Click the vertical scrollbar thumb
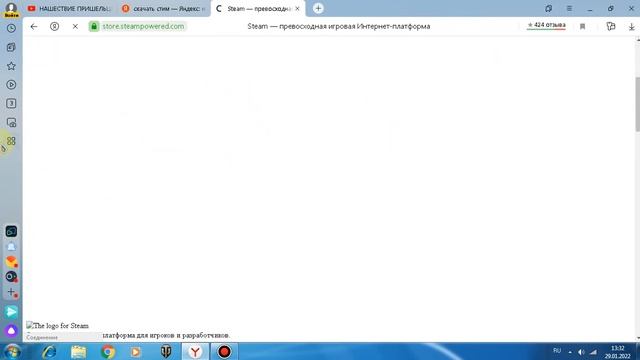Viewport: 640px width, 360px height. point(638,104)
